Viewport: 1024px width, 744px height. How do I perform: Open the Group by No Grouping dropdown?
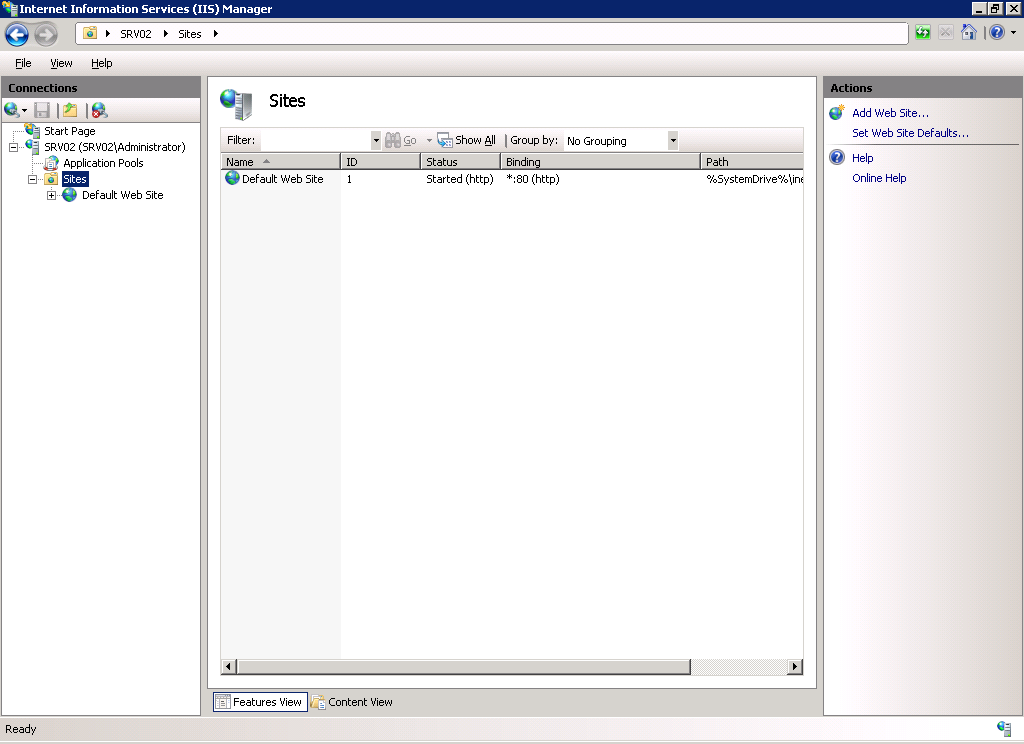[x=673, y=140]
